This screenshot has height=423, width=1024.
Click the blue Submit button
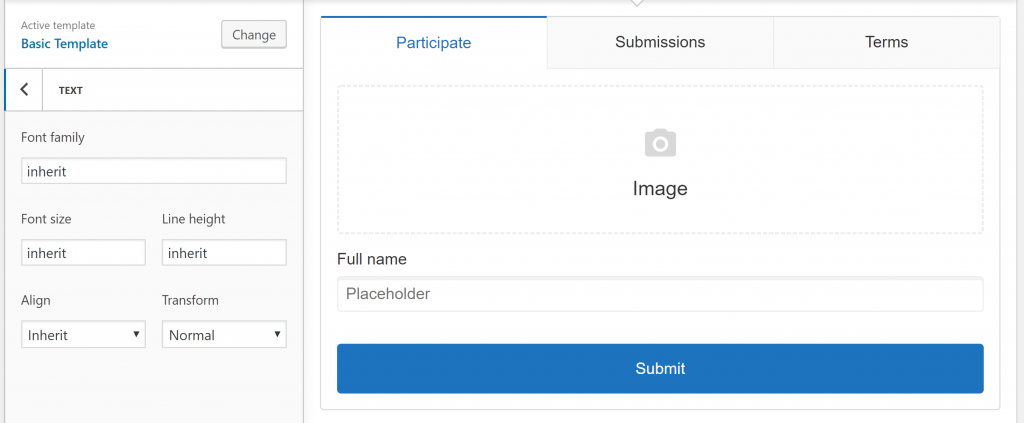(x=660, y=368)
